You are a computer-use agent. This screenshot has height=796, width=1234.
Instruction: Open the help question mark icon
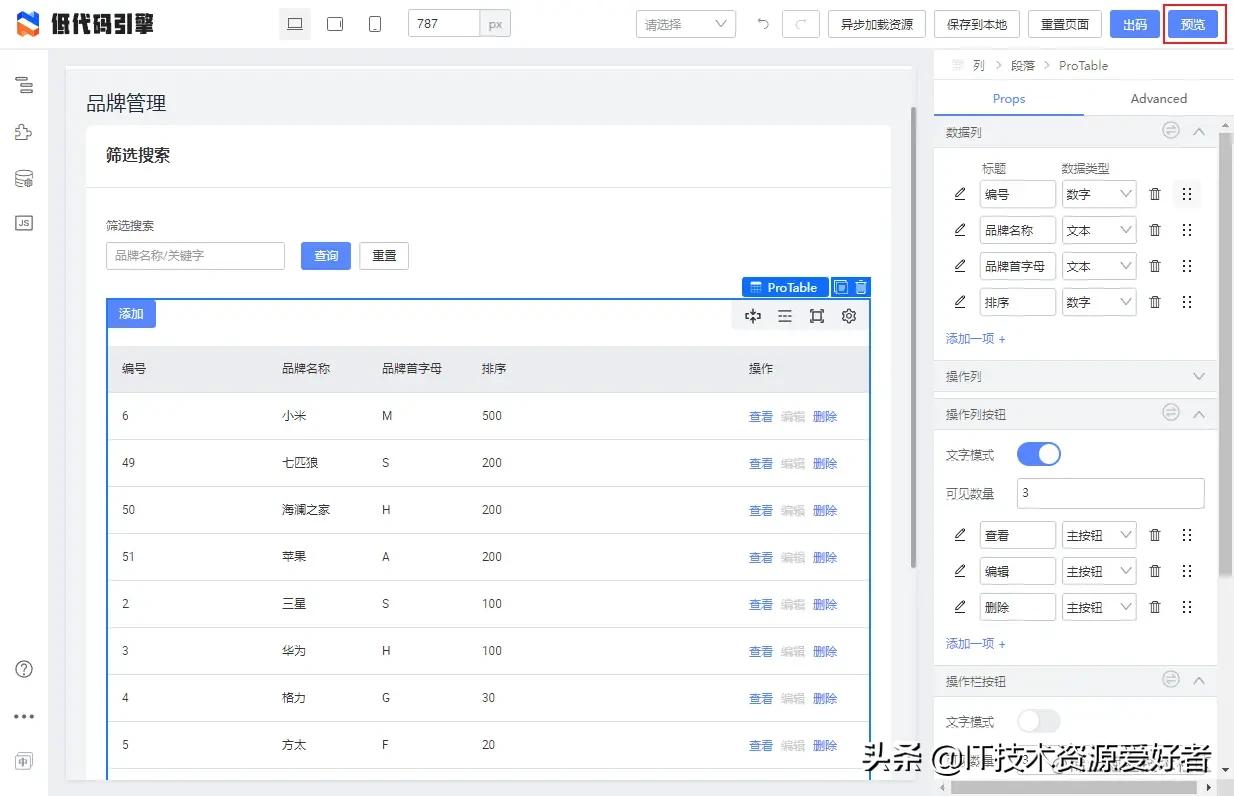(24, 669)
